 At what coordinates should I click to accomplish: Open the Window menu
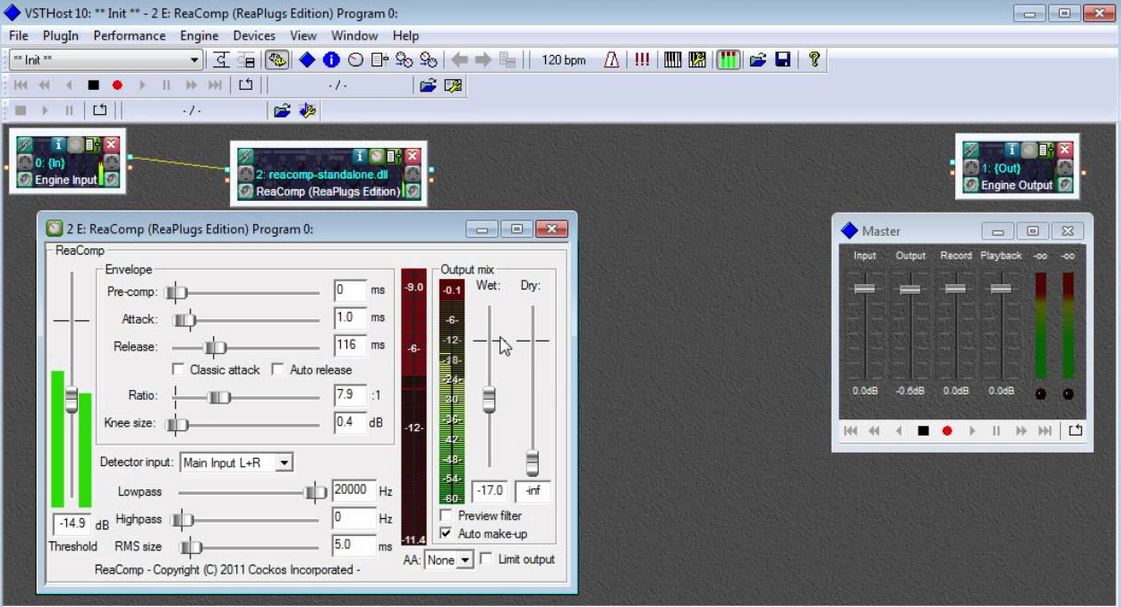coord(355,36)
